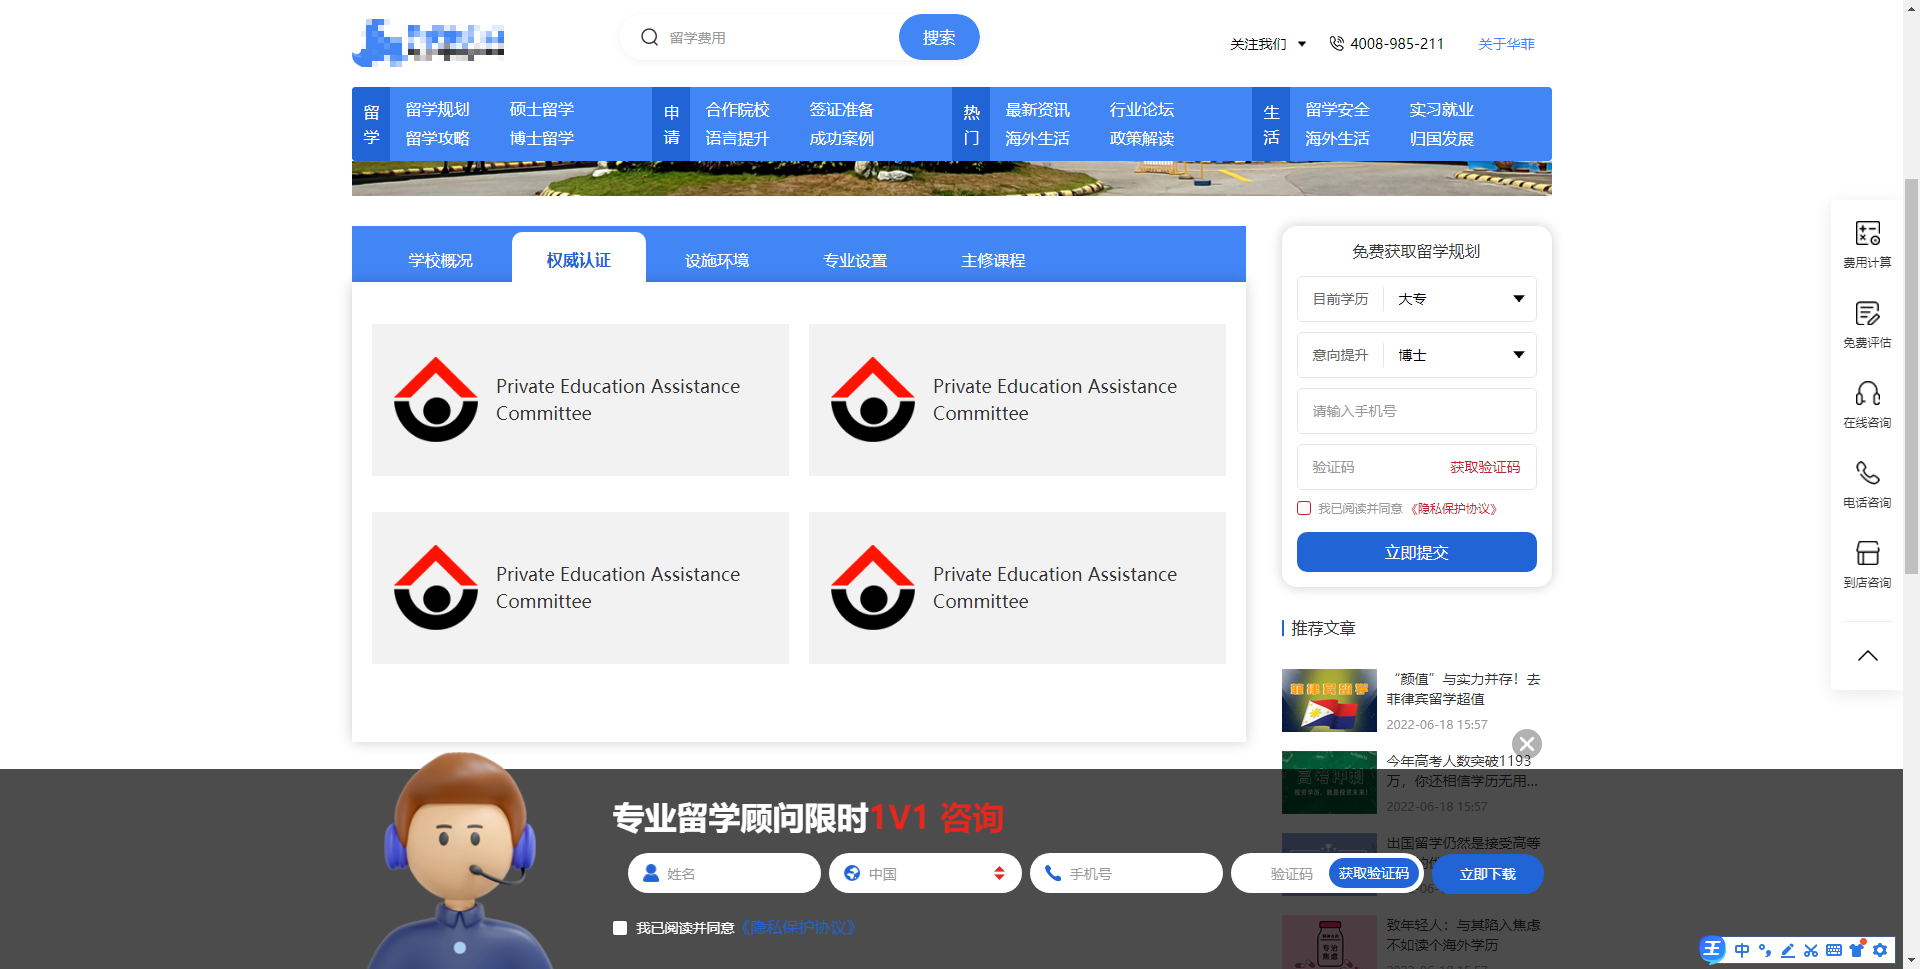The height and width of the screenshot is (969, 1920).
Task: Close the bottom consultation banner
Action: (x=1526, y=744)
